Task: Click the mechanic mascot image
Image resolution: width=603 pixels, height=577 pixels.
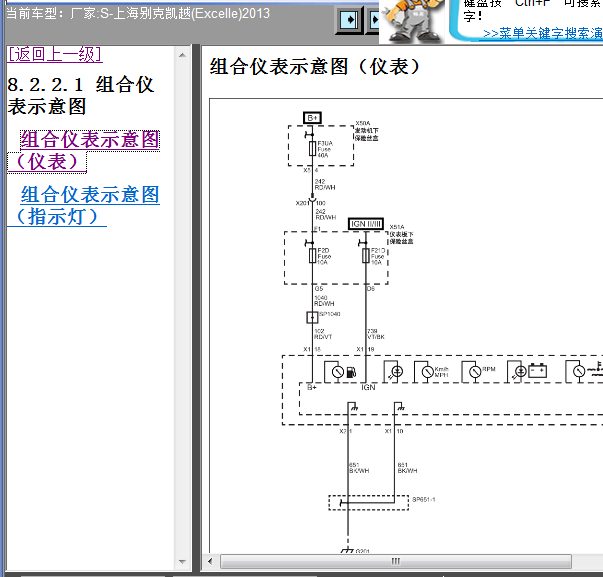Action: pyautogui.click(x=413, y=21)
